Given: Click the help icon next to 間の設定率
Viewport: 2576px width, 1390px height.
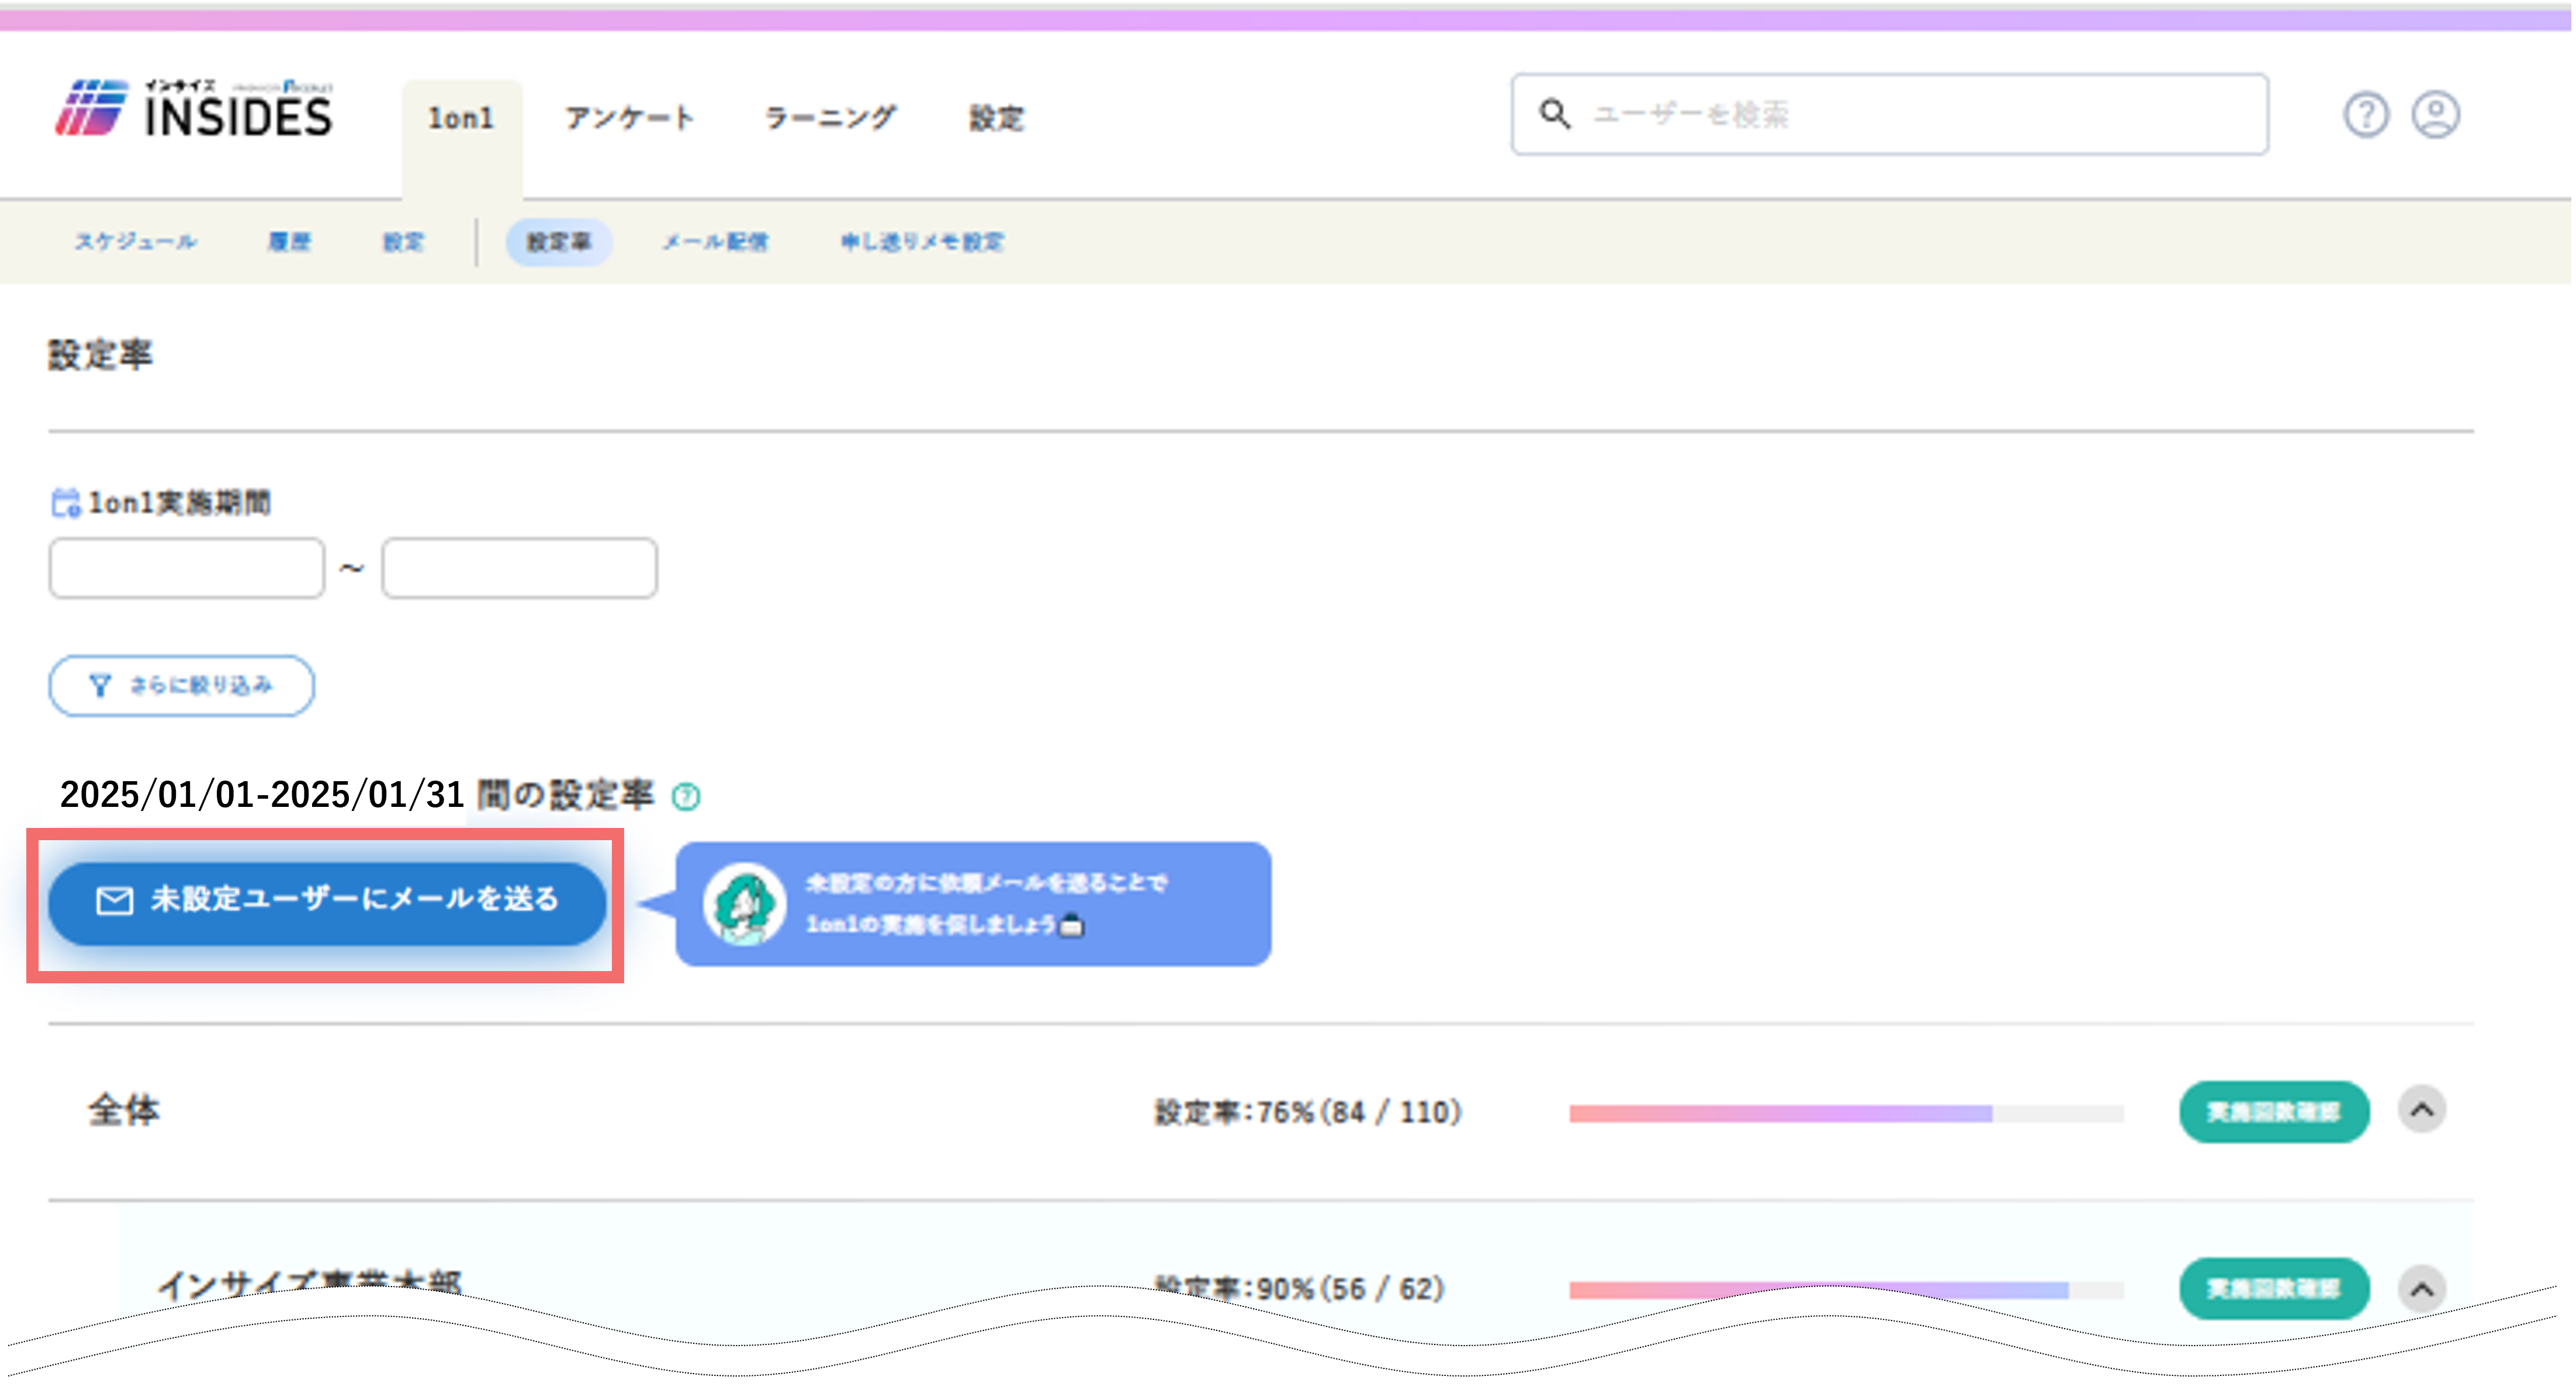Looking at the screenshot, I should coord(686,797).
